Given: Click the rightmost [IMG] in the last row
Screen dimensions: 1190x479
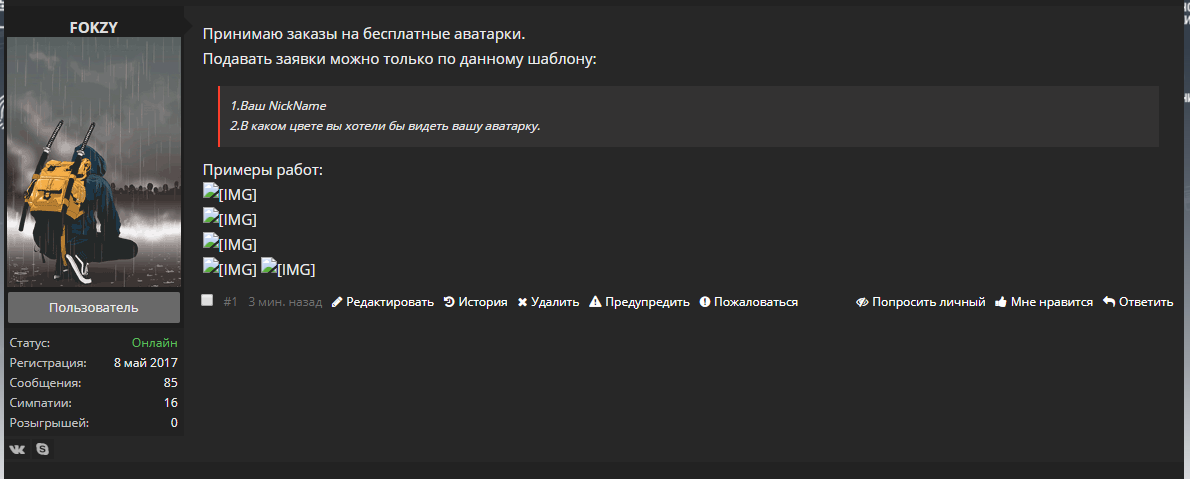Looking at the screenshot, I should click(288, 268).
